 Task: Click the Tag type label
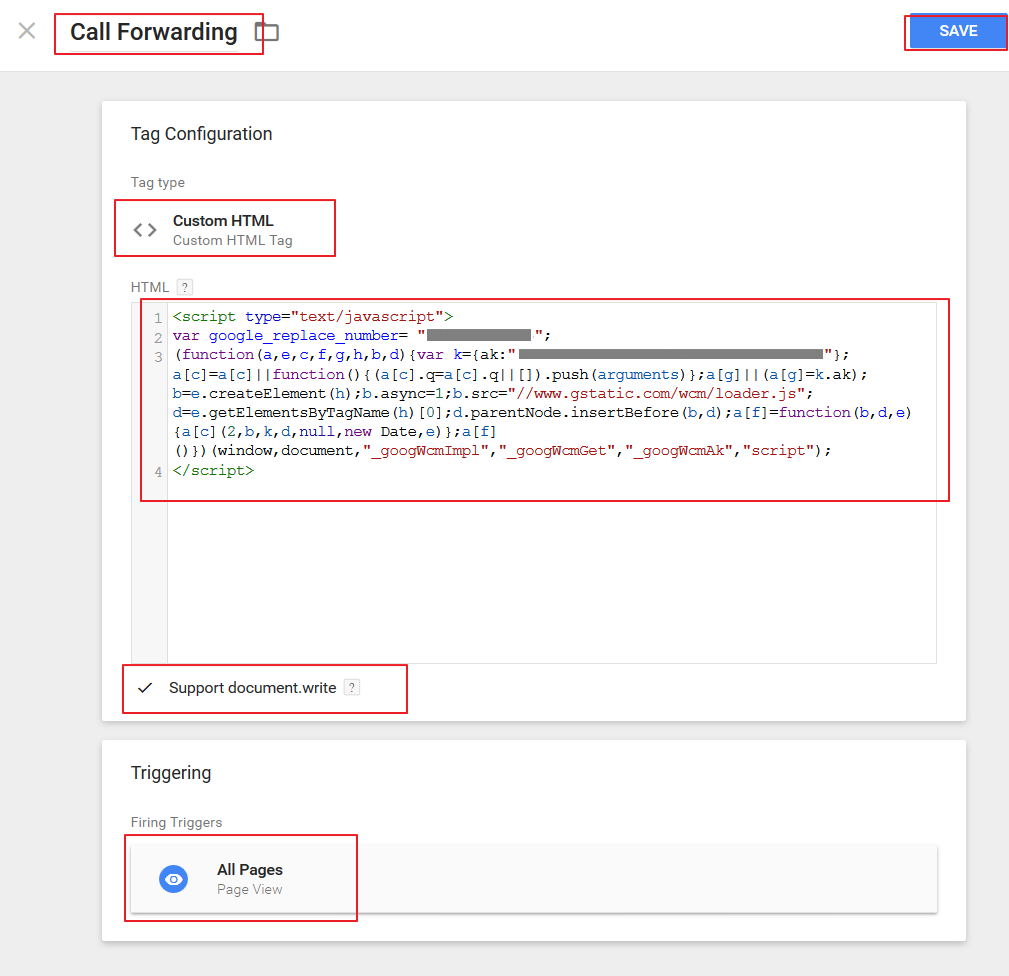[x=158, y=182]
